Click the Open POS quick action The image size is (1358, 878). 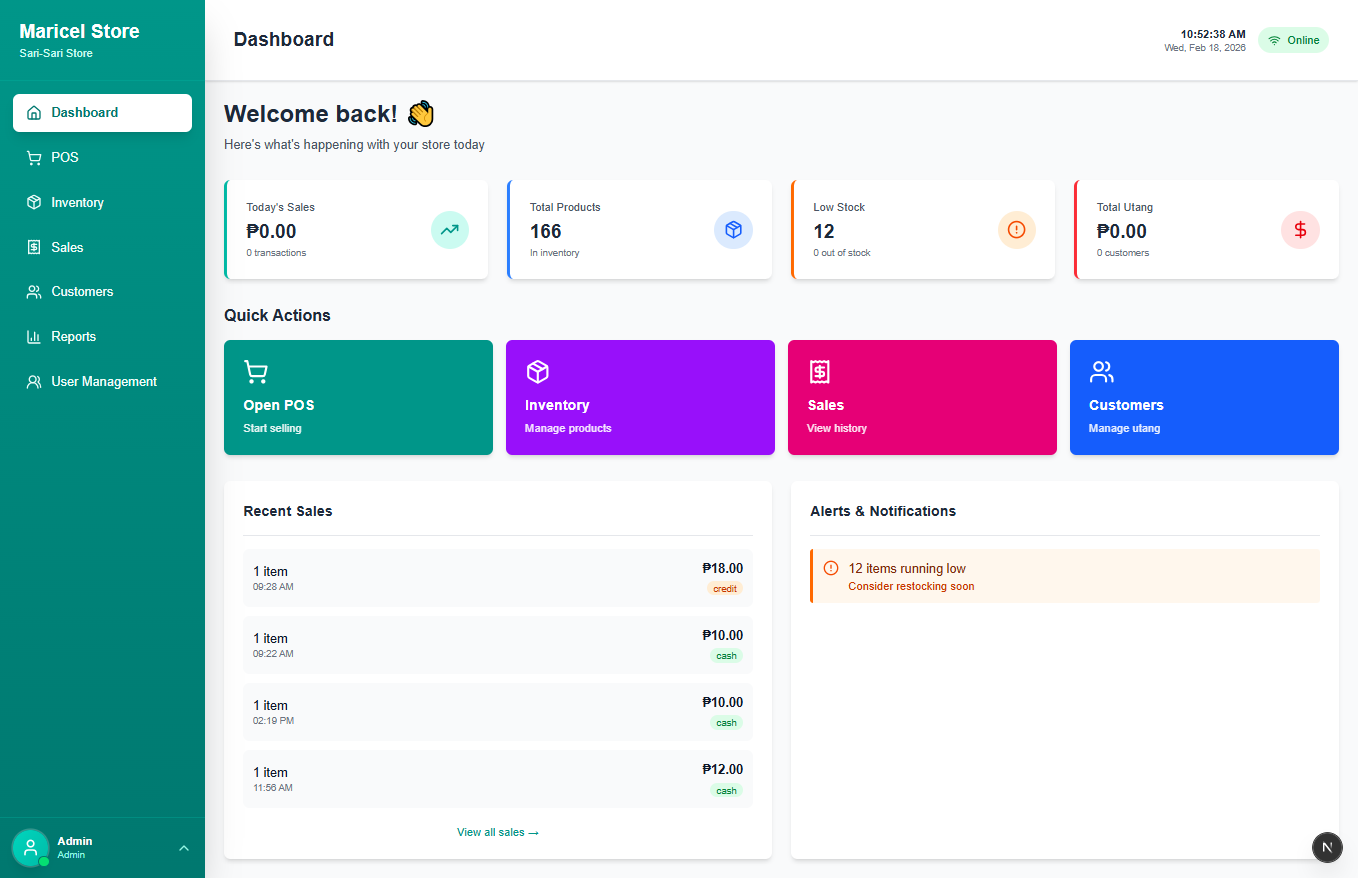click(358, 398)
